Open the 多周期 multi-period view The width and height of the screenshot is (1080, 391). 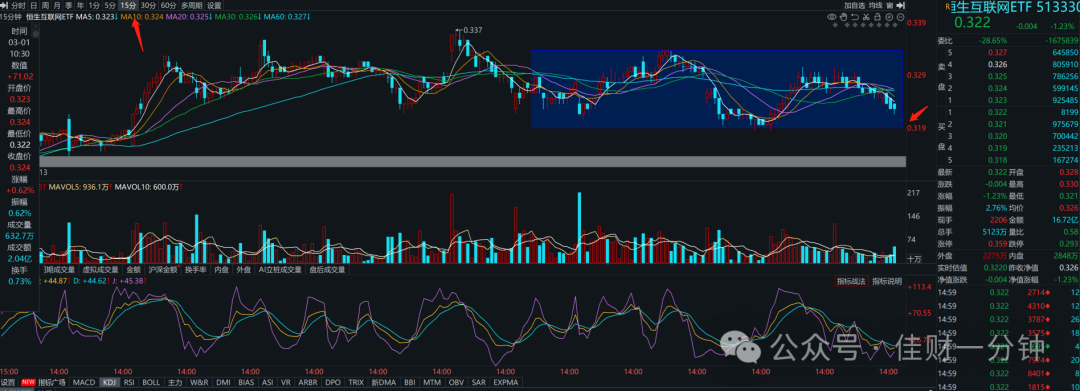pyautogui.click(x=192, y=6)
